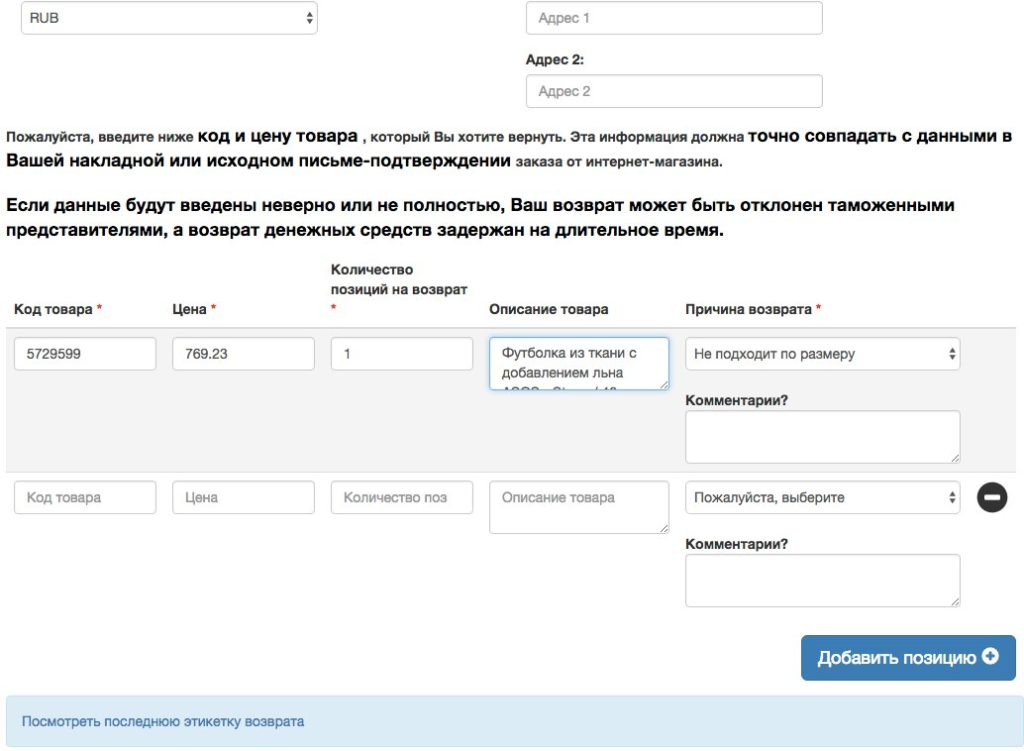Click the return quantity field containing 1

(x=402, y=354)
